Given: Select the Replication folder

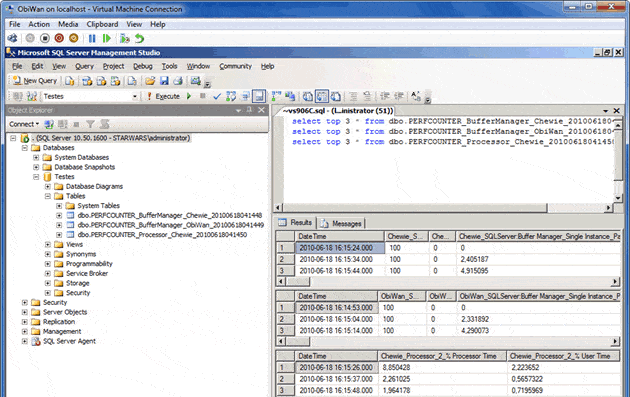Looking at the screenshot, I should [x=59, y=322].
